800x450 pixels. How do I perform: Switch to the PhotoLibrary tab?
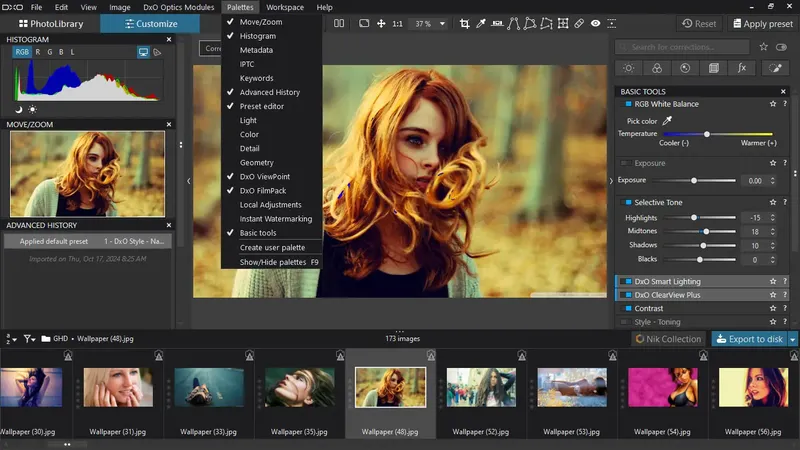(51, 23)
